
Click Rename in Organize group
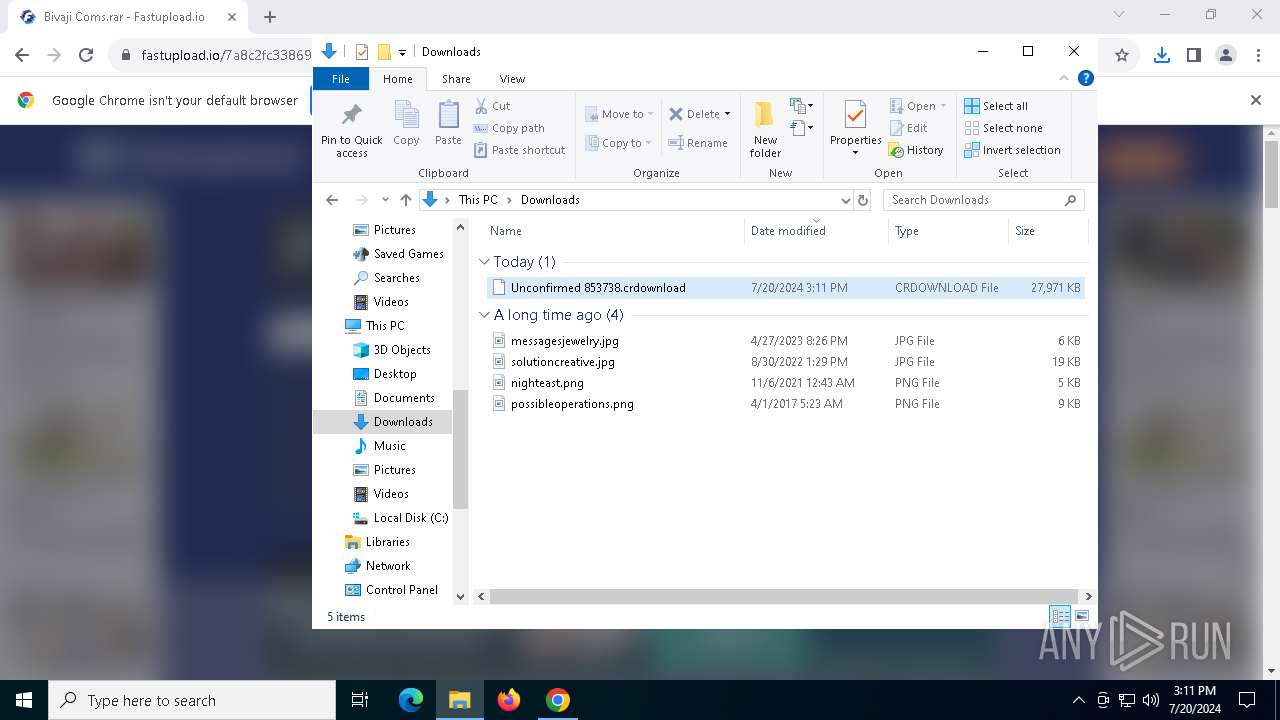(x=698, y=143)
